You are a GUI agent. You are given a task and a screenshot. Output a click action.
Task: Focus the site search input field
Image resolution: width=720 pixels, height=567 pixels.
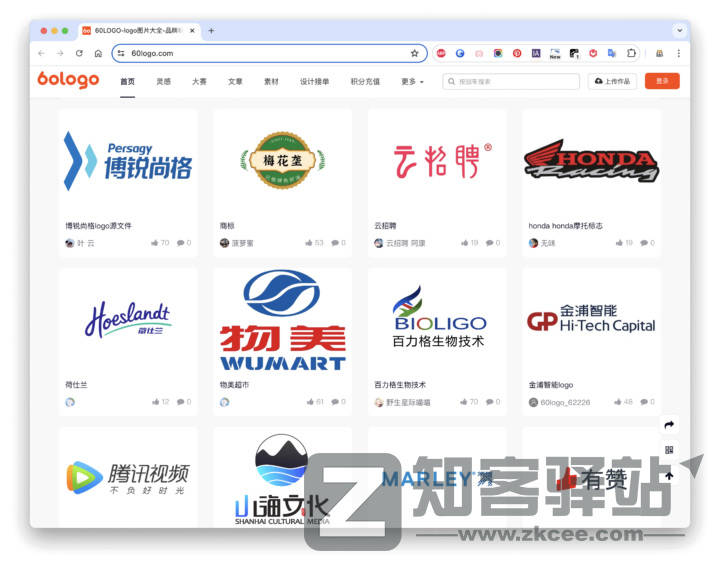click(x=511, y=81)
